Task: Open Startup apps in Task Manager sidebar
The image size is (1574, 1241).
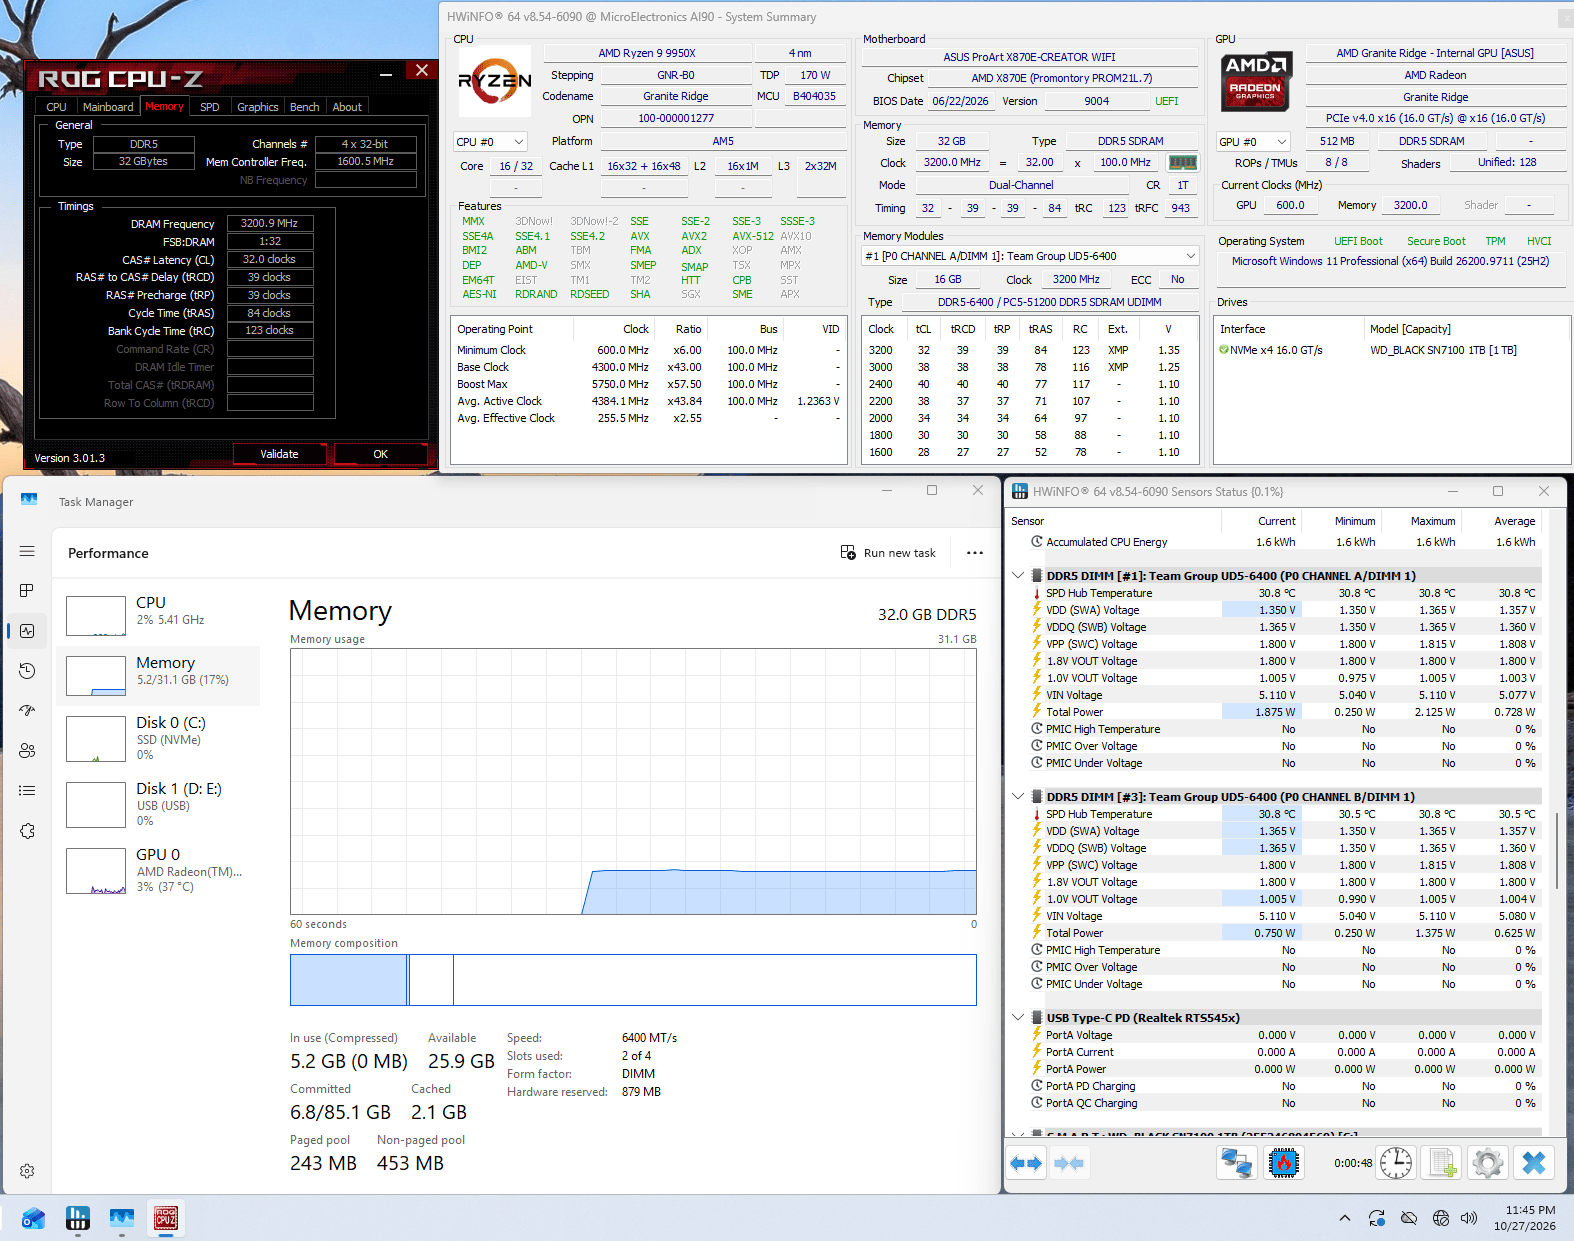Action: [x=27, y=711]
